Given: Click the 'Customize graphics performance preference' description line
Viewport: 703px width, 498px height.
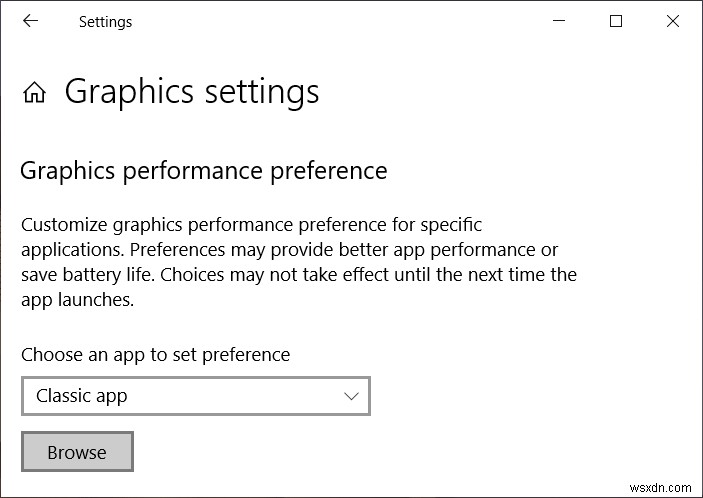Looking at the screenshot, I should [x=251, y=225].
